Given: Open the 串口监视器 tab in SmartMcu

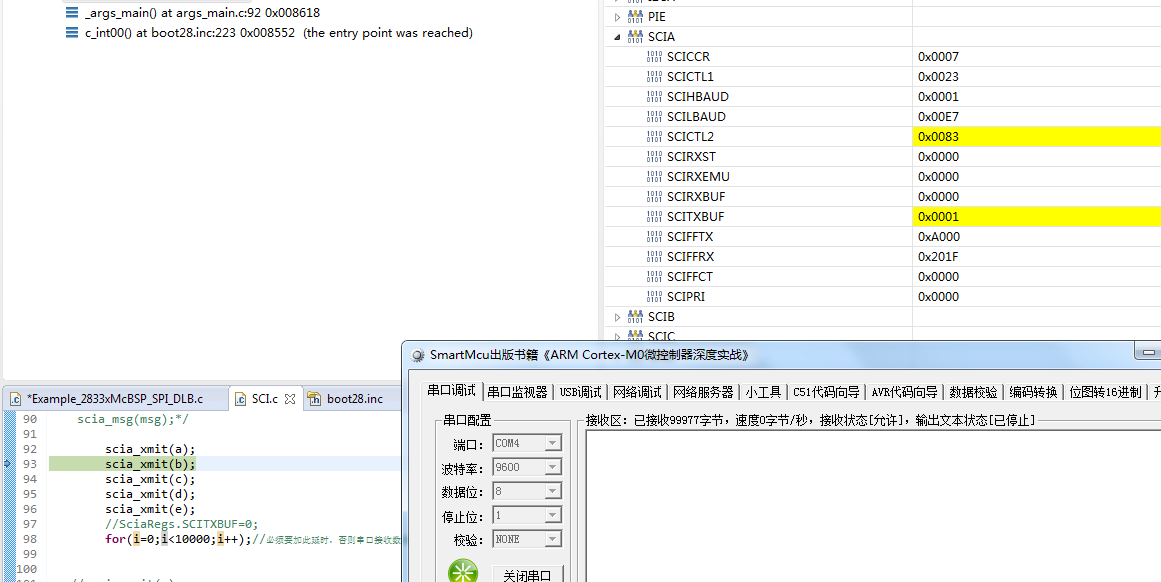Looking at the screenshot, I should 517,392.
